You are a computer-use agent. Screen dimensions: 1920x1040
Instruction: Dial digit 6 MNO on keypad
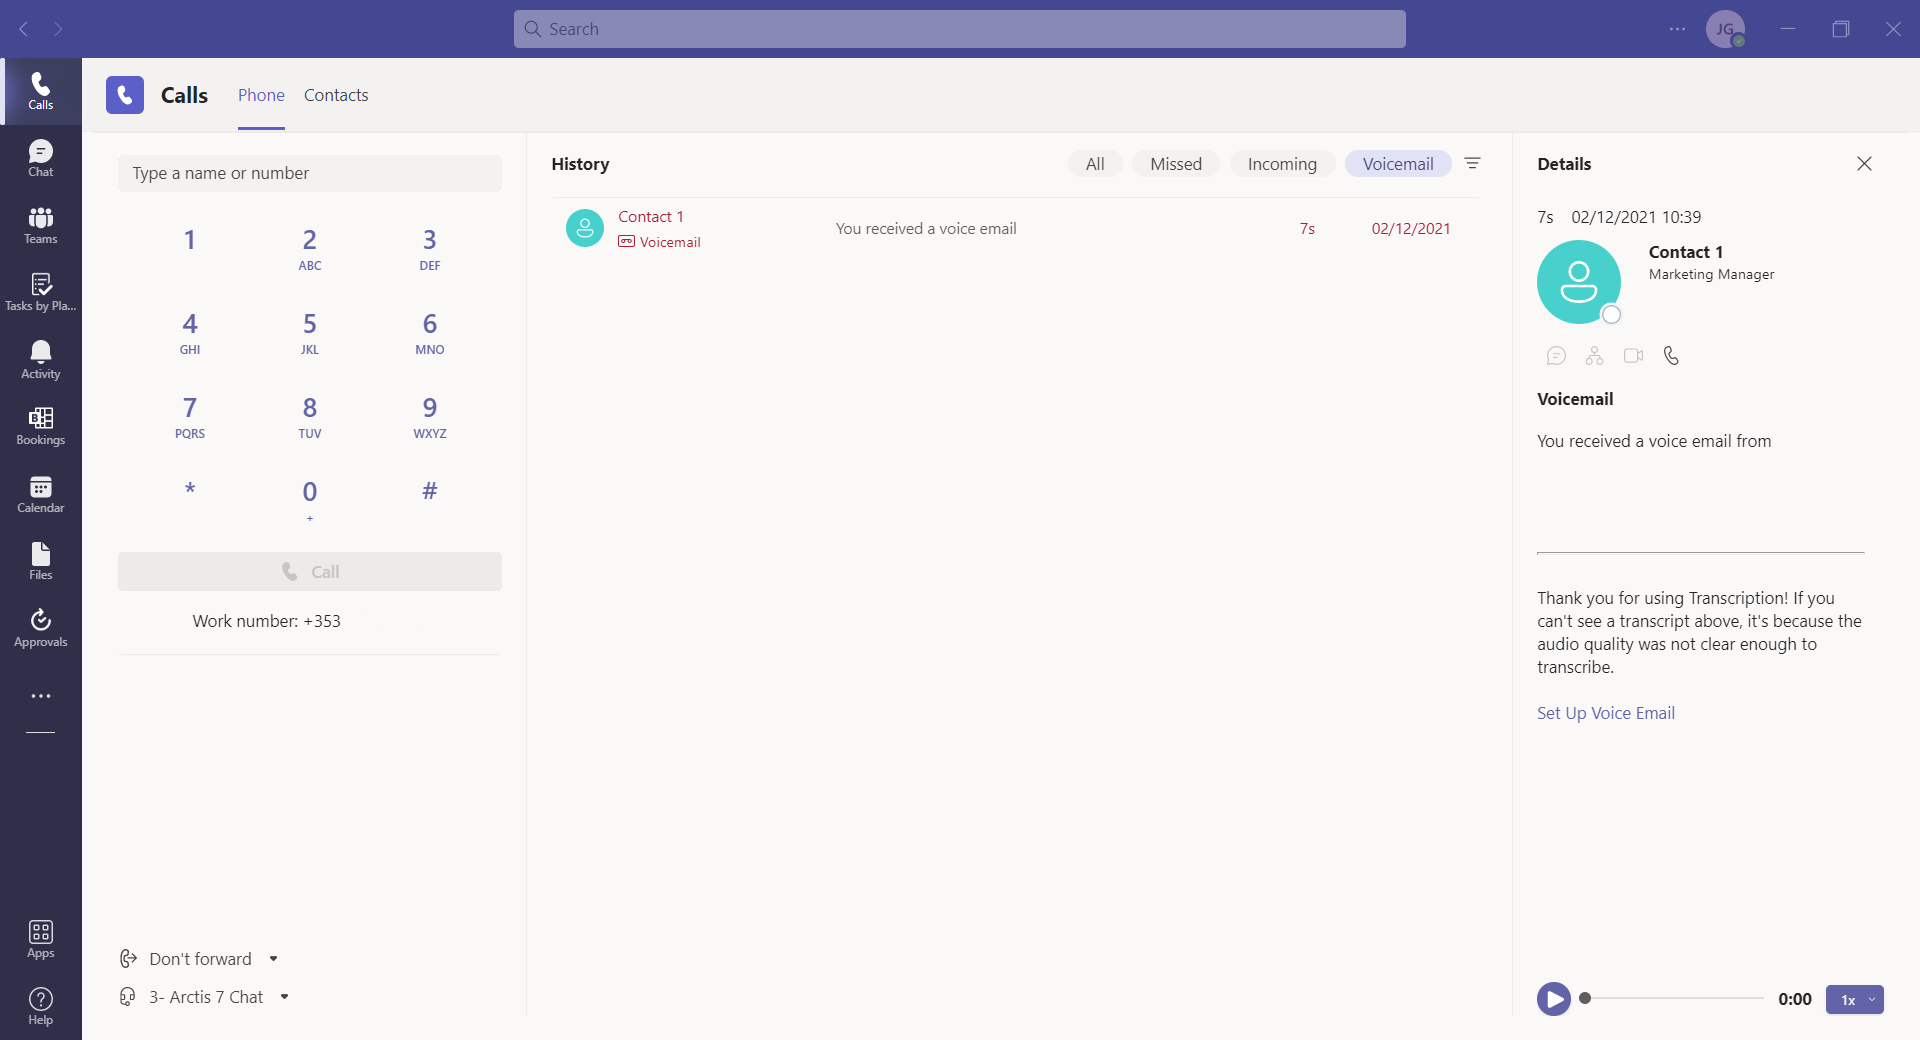pyautogui.click(x=430, y=332)
